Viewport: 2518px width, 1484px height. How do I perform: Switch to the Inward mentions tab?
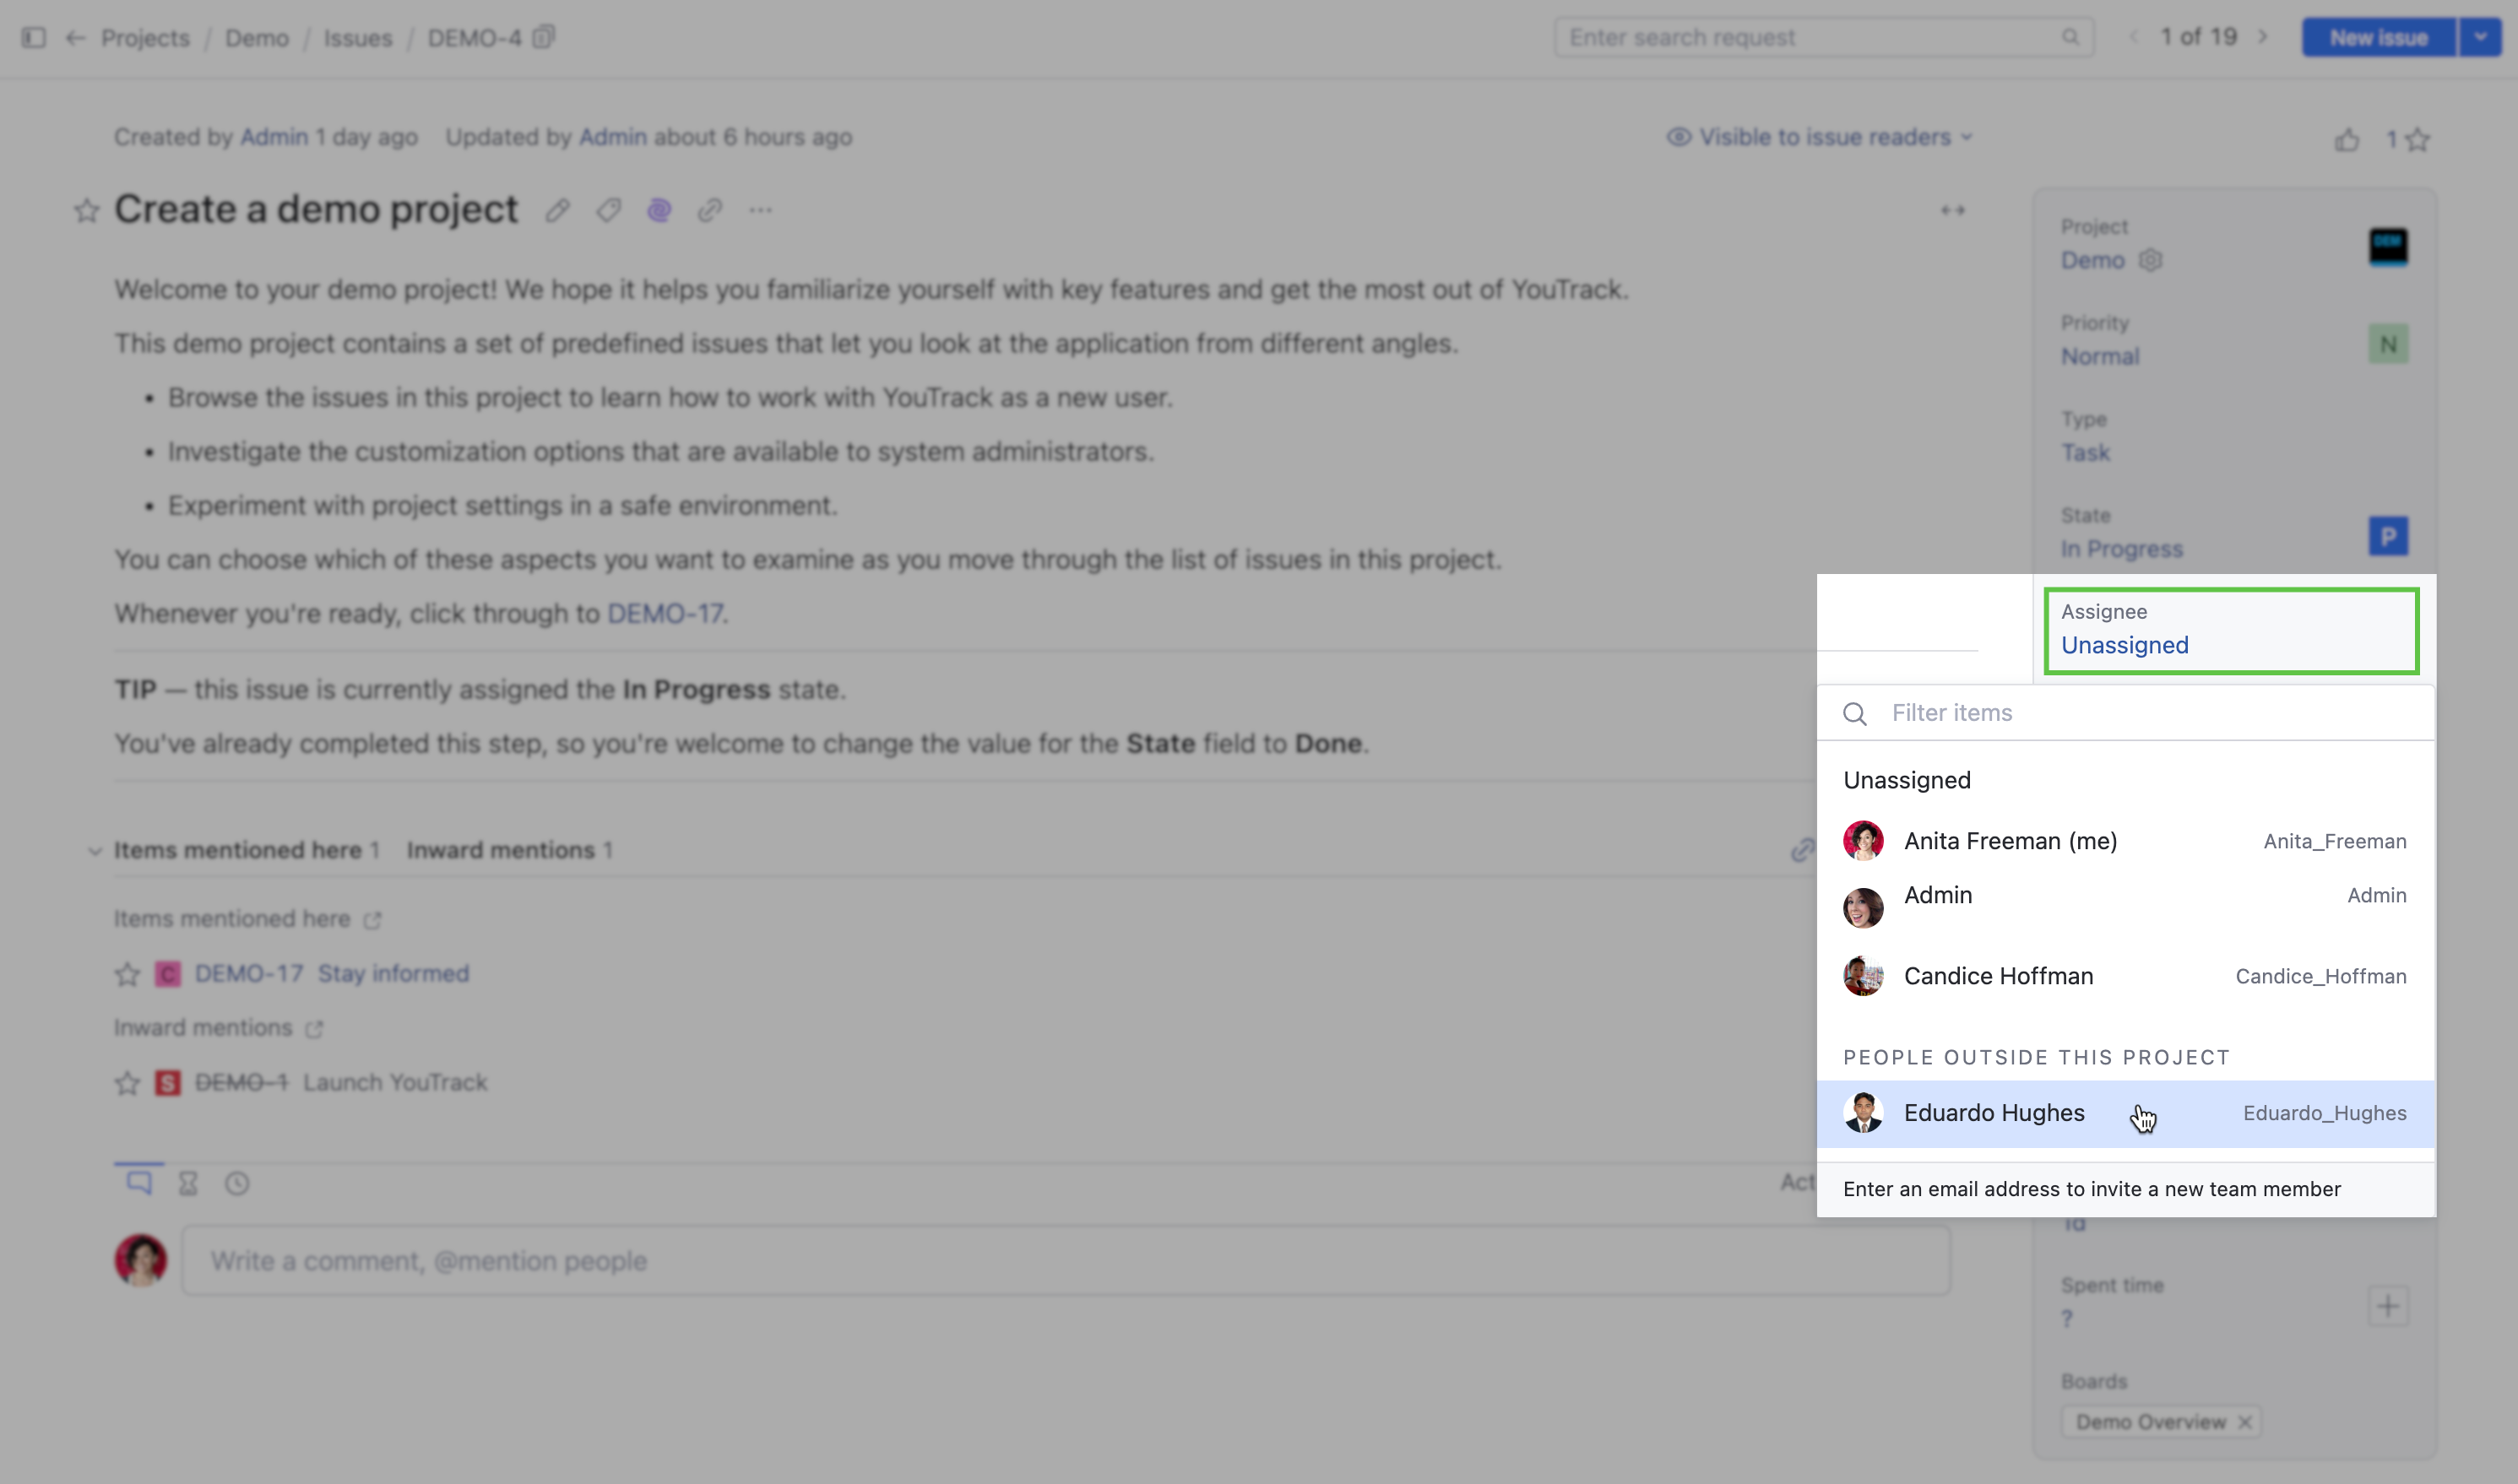point(500,850)
